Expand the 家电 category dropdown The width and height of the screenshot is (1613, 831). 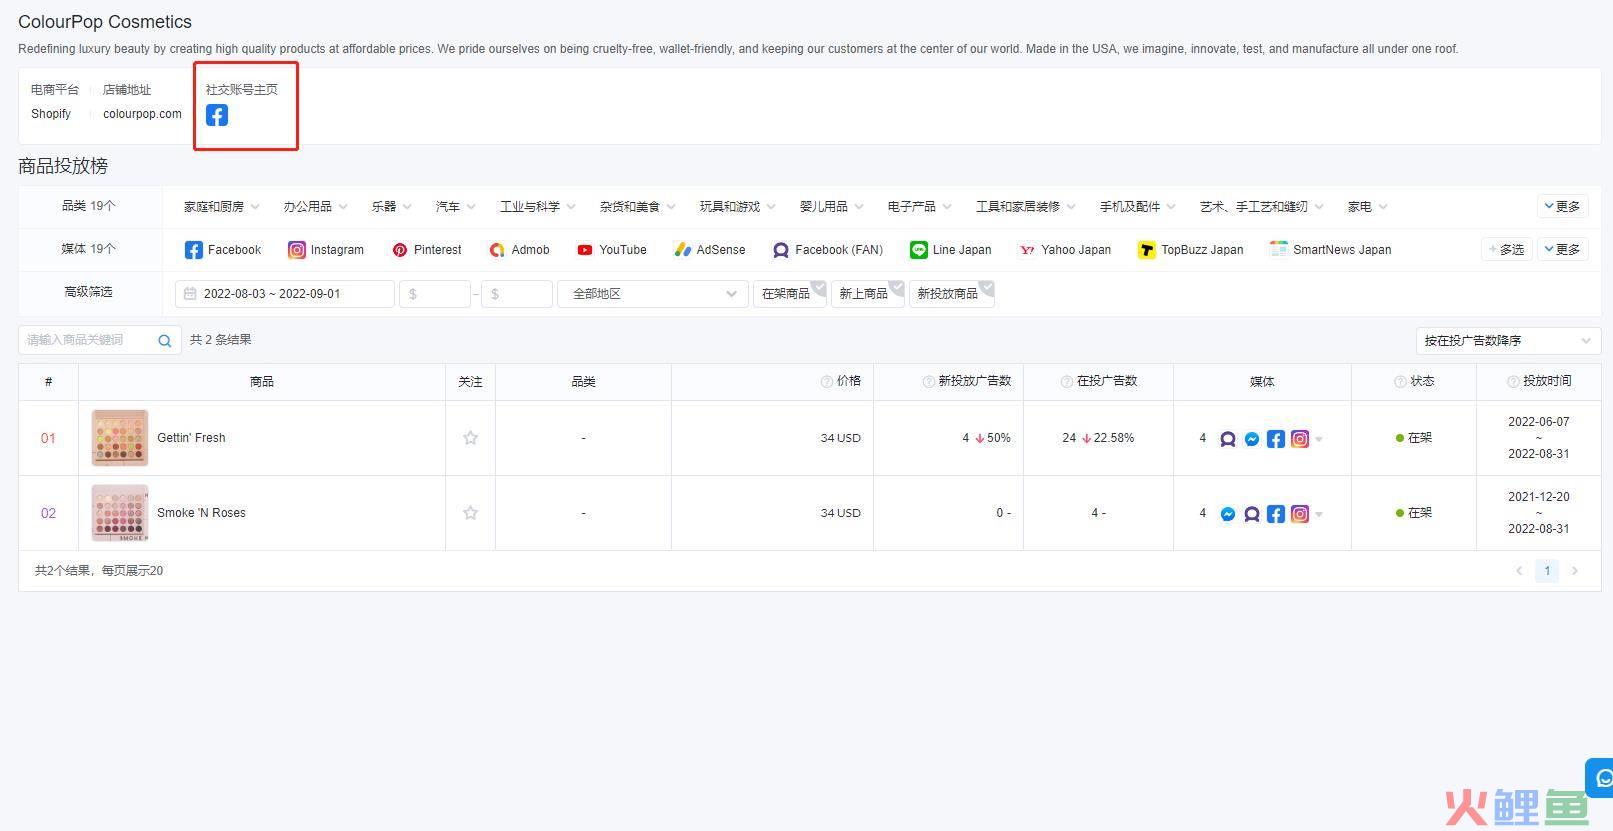point(1367,207)
